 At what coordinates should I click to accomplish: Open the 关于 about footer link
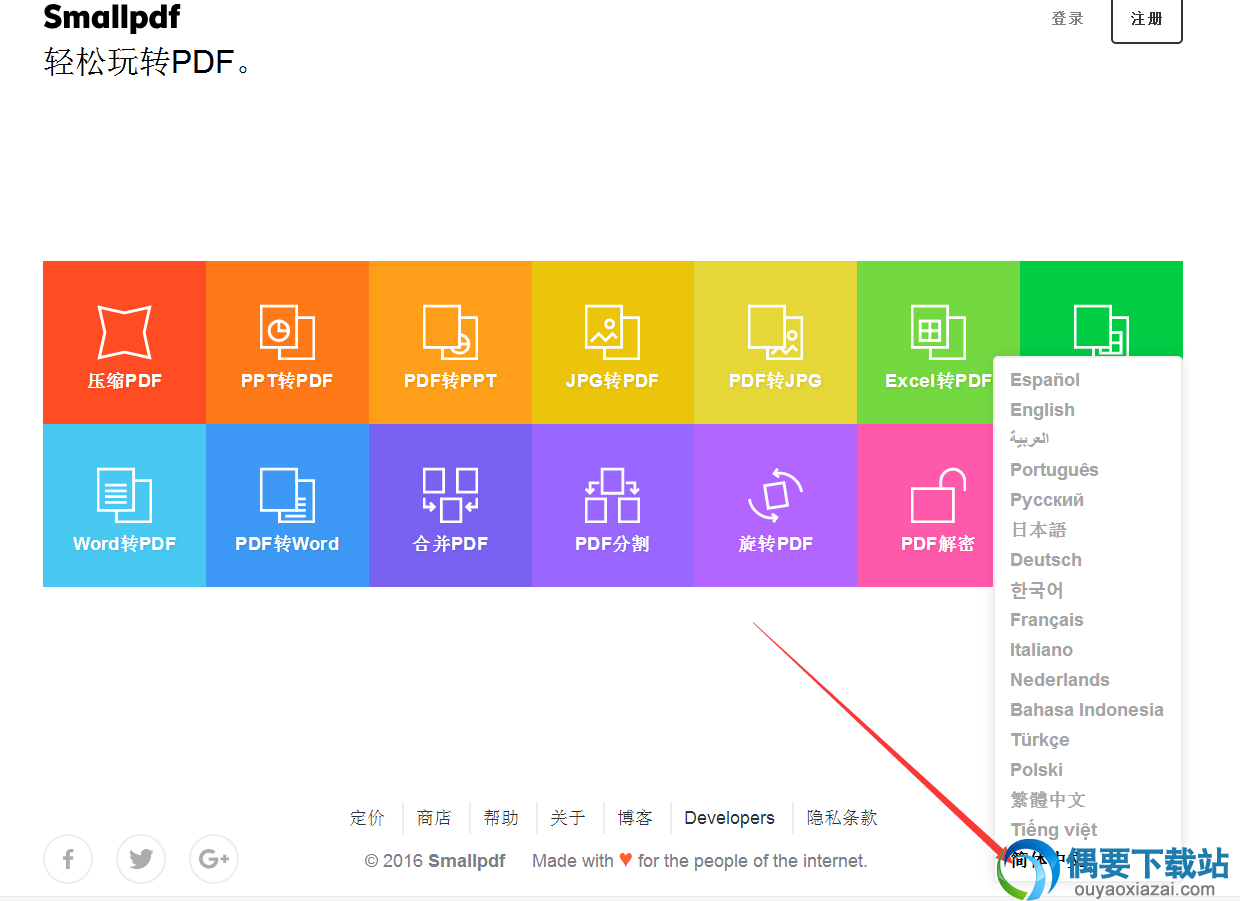(568, 818)
